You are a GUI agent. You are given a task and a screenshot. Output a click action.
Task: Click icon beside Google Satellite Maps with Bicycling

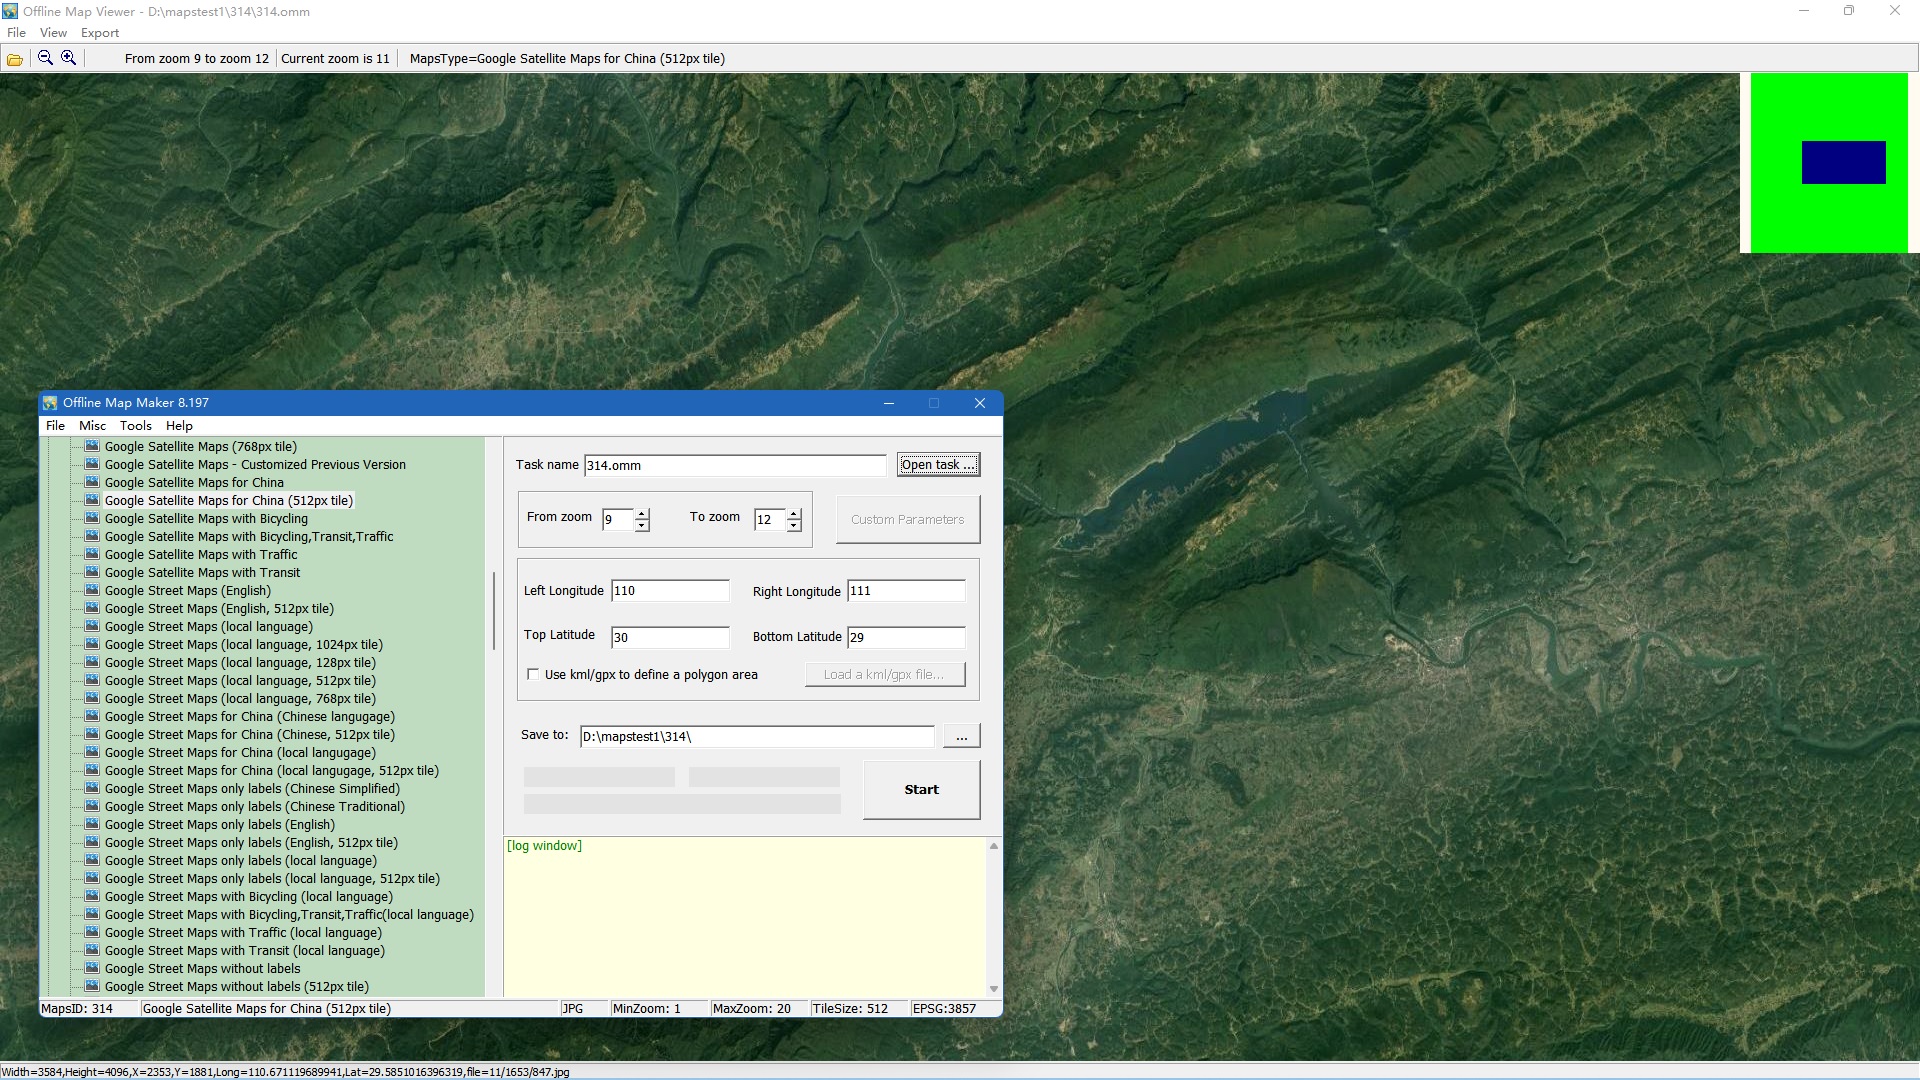[x=92, y=518]
